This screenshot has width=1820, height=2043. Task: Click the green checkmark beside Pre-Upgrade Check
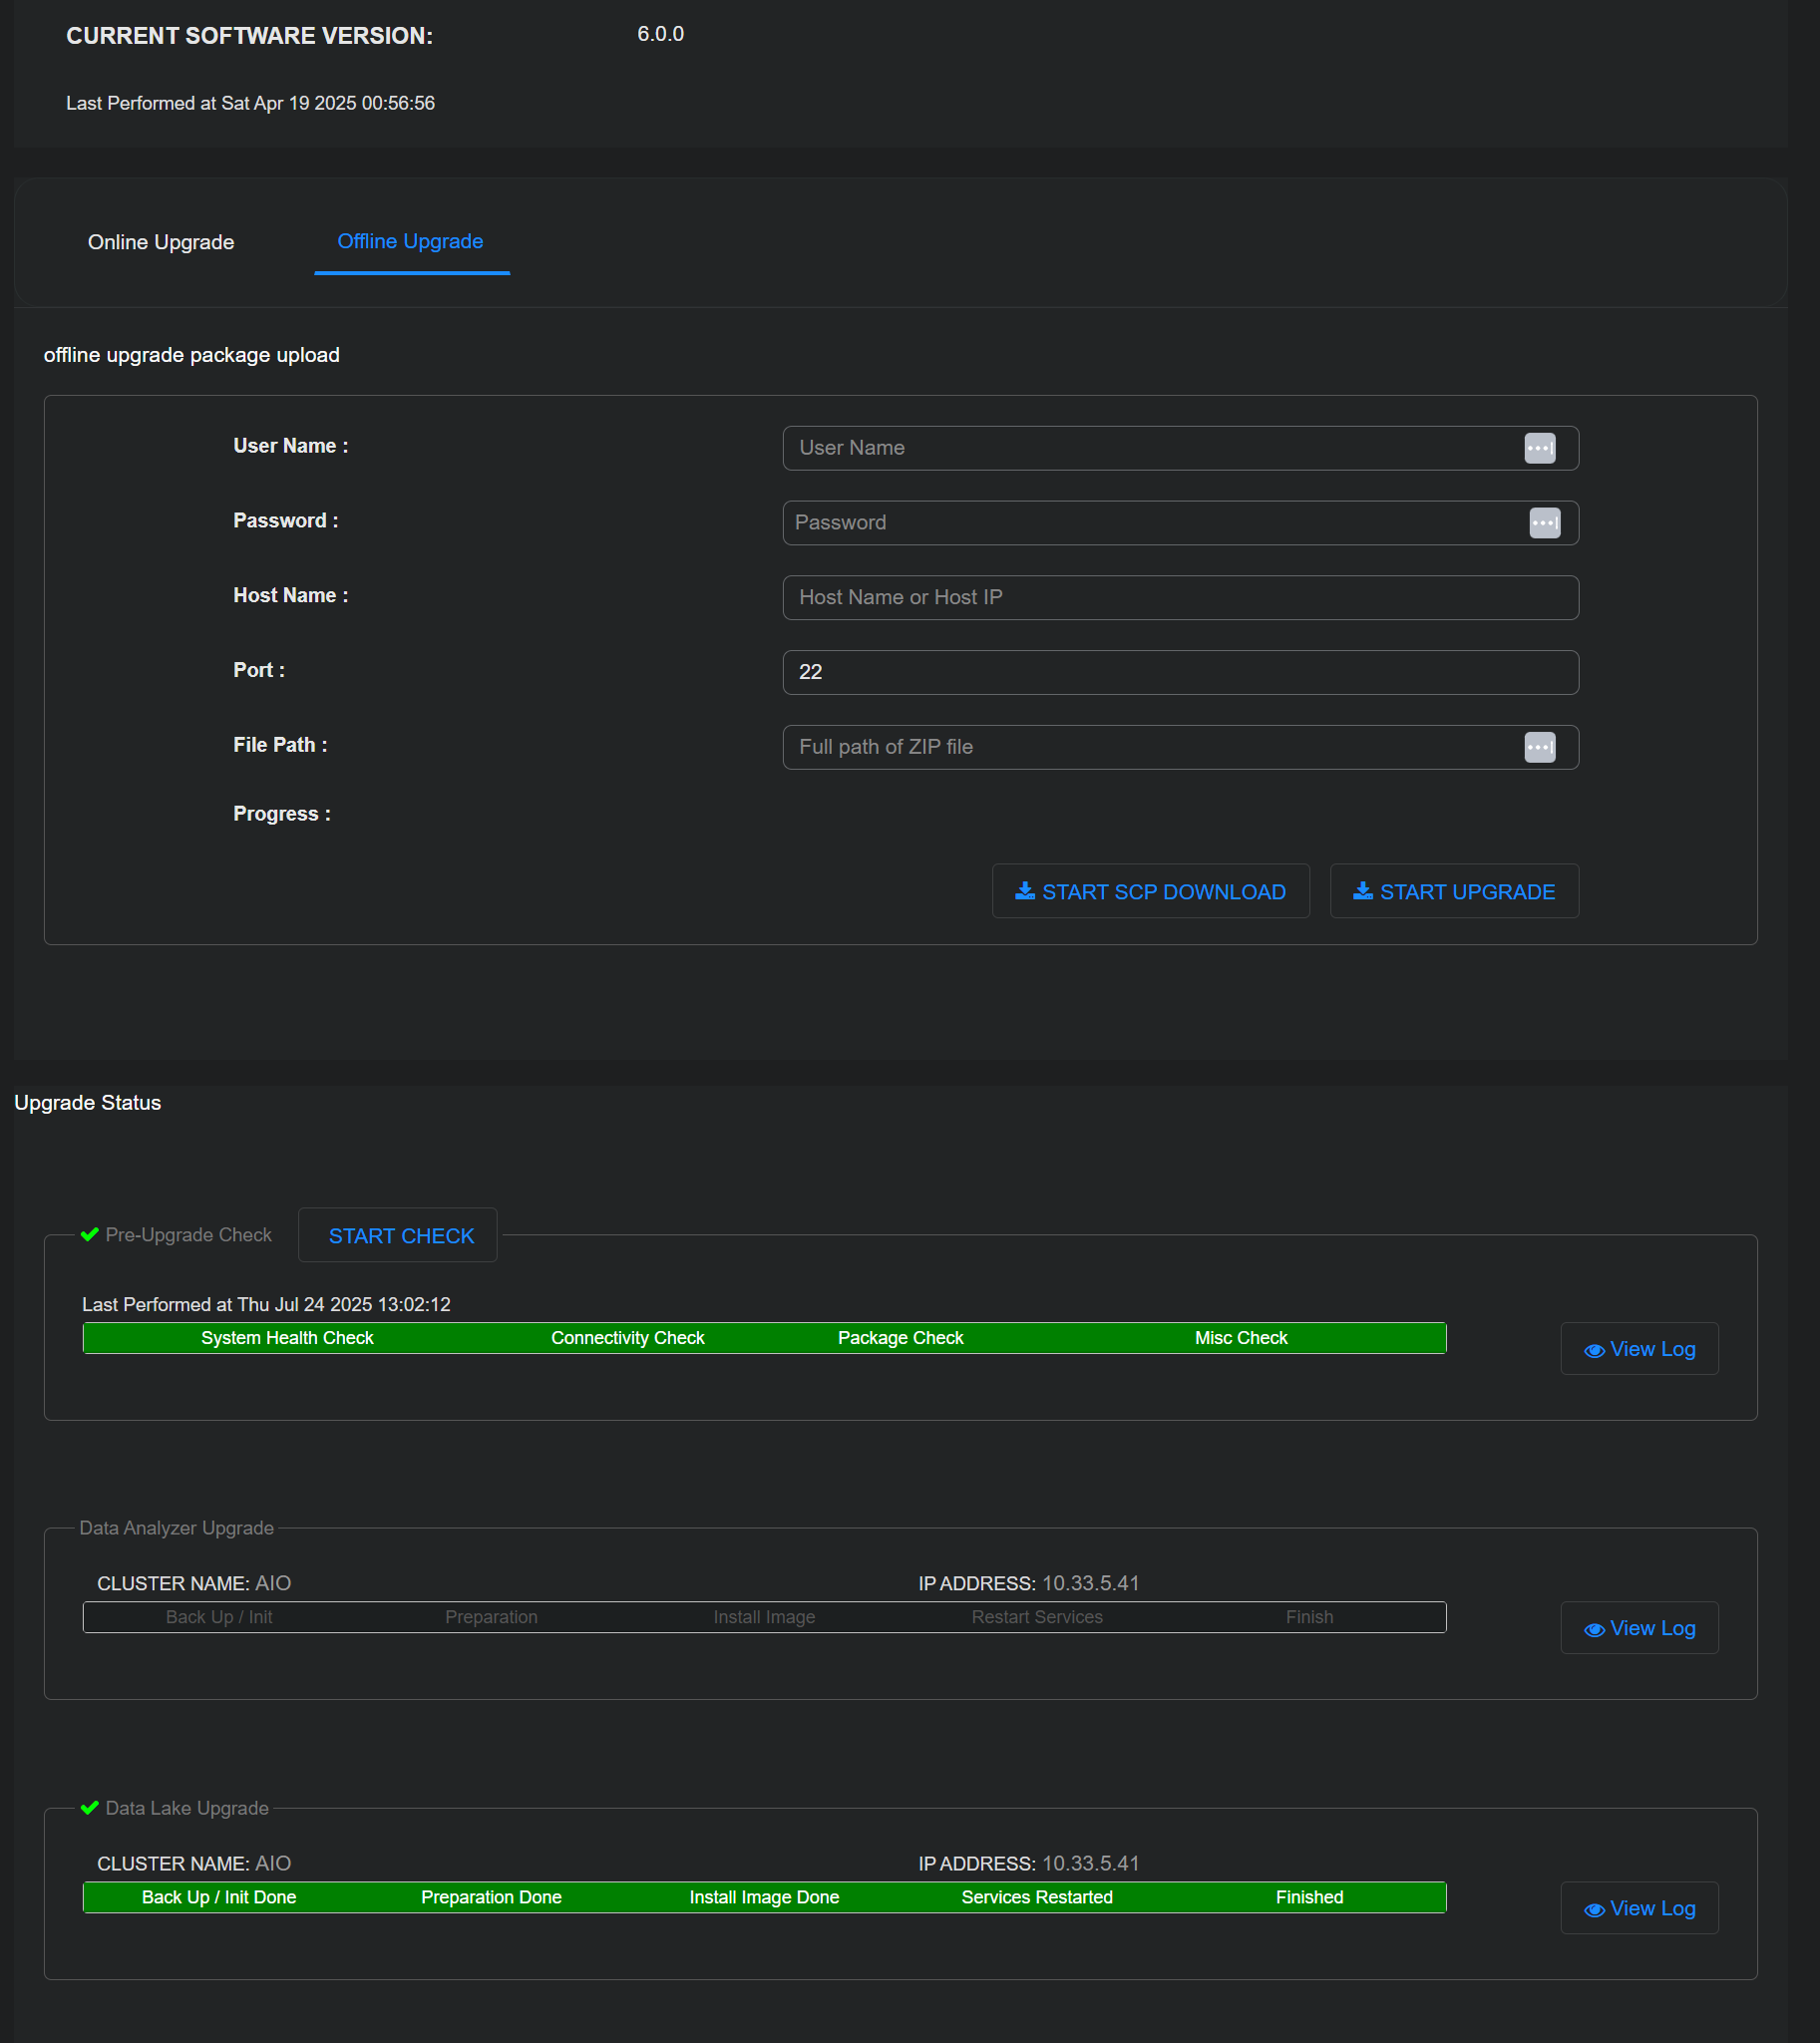coord(89,1235)
